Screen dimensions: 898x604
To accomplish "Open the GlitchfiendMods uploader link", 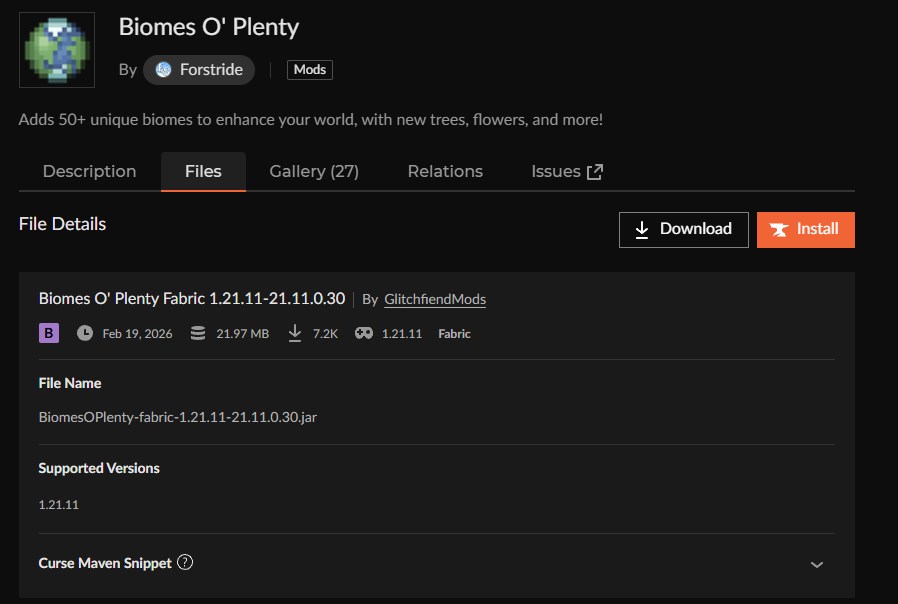I will (x=435, y=299).
